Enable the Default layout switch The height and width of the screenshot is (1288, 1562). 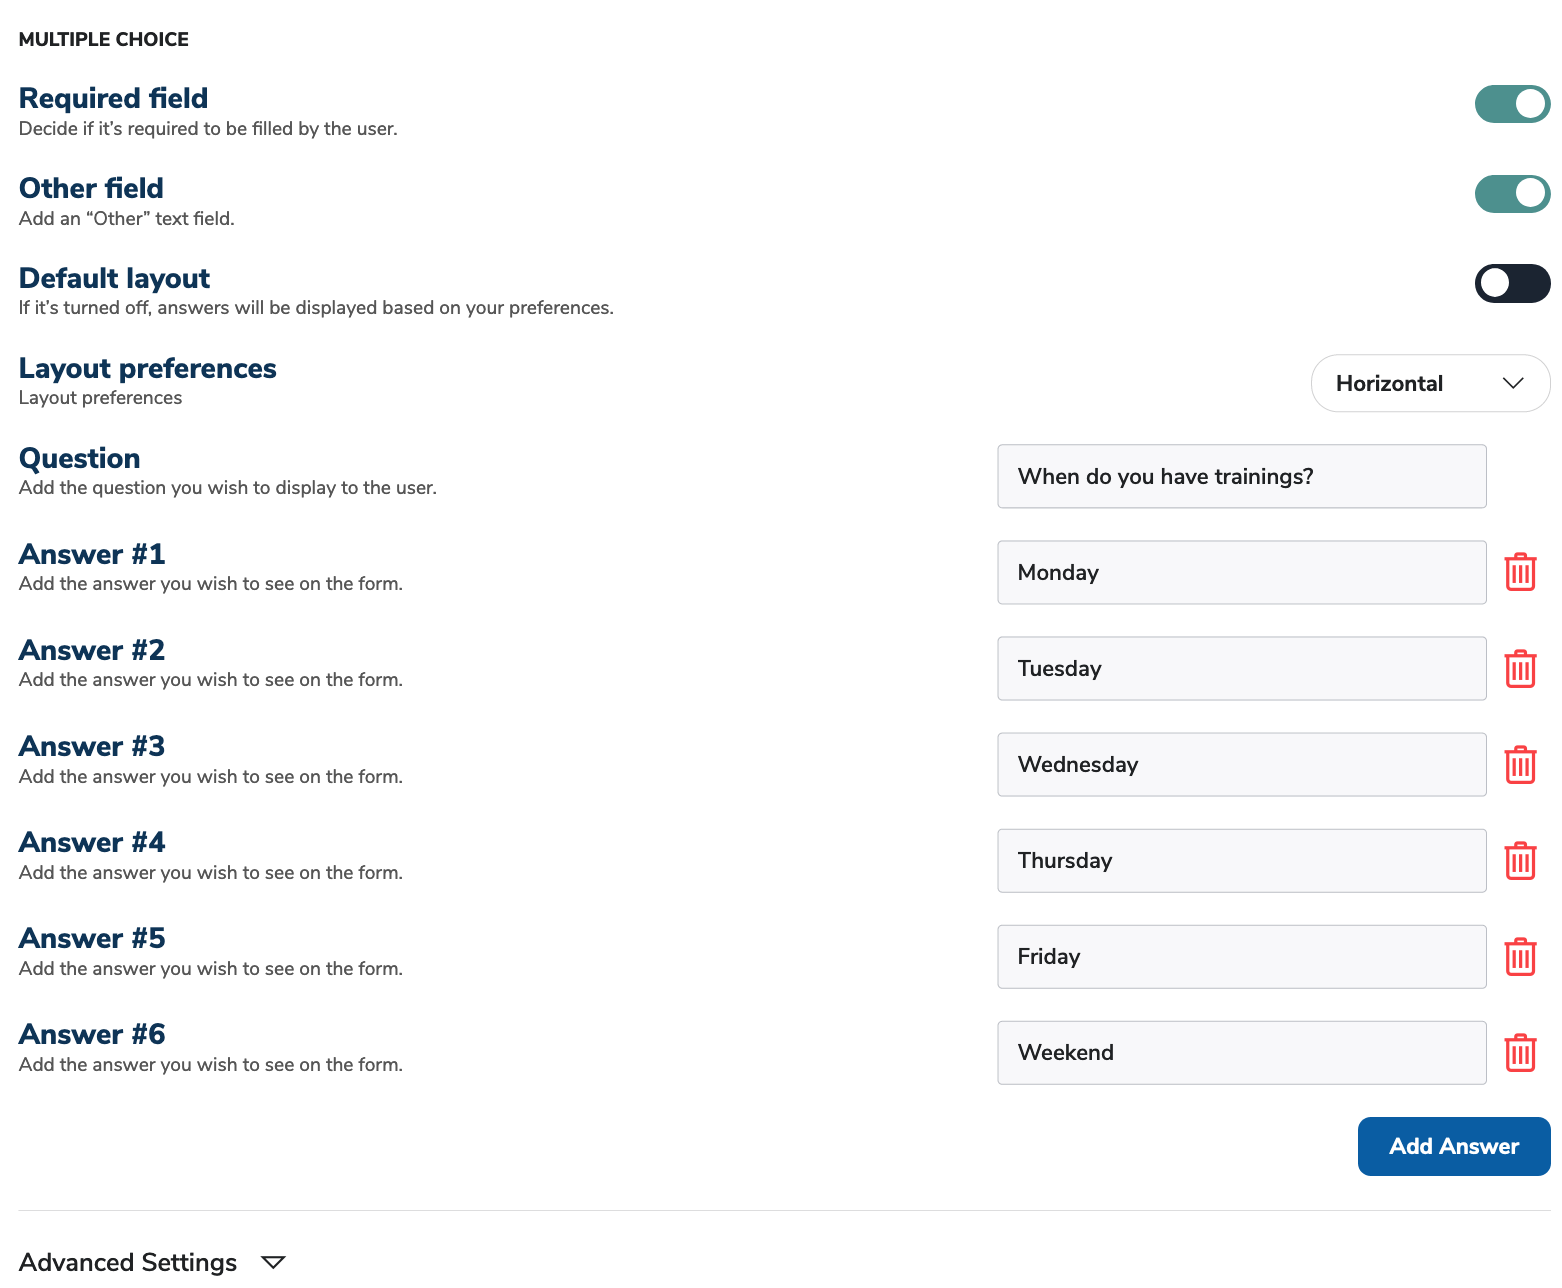(x=1512, y=283)
